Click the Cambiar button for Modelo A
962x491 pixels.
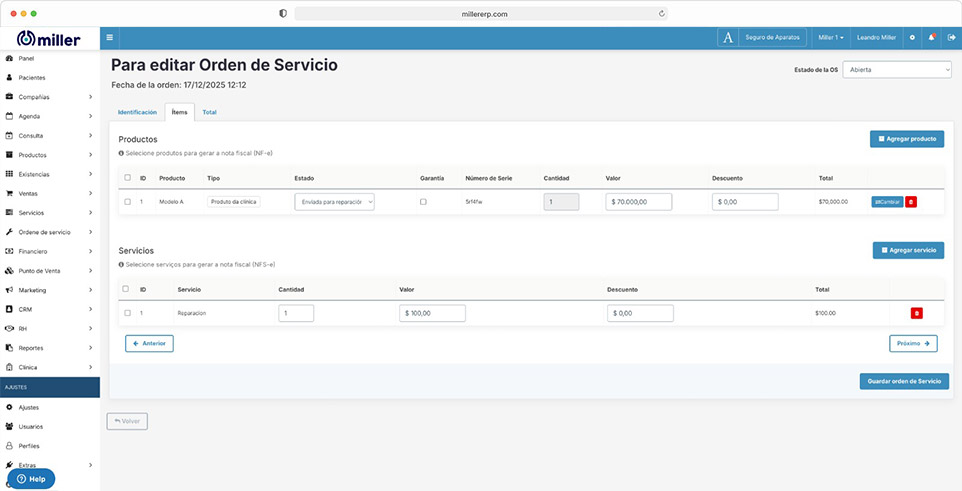pos(887,201)
